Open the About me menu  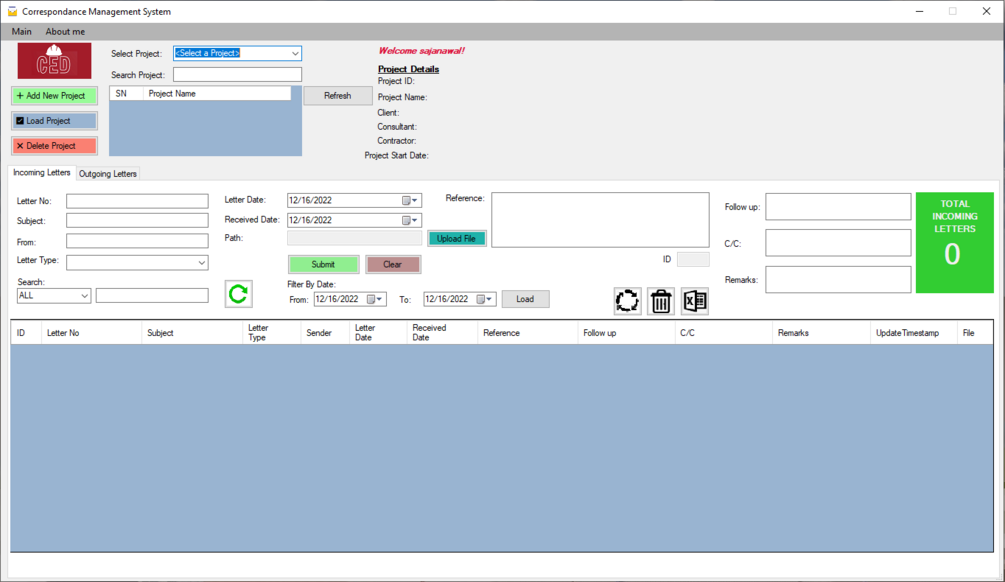tap(64, 31)
